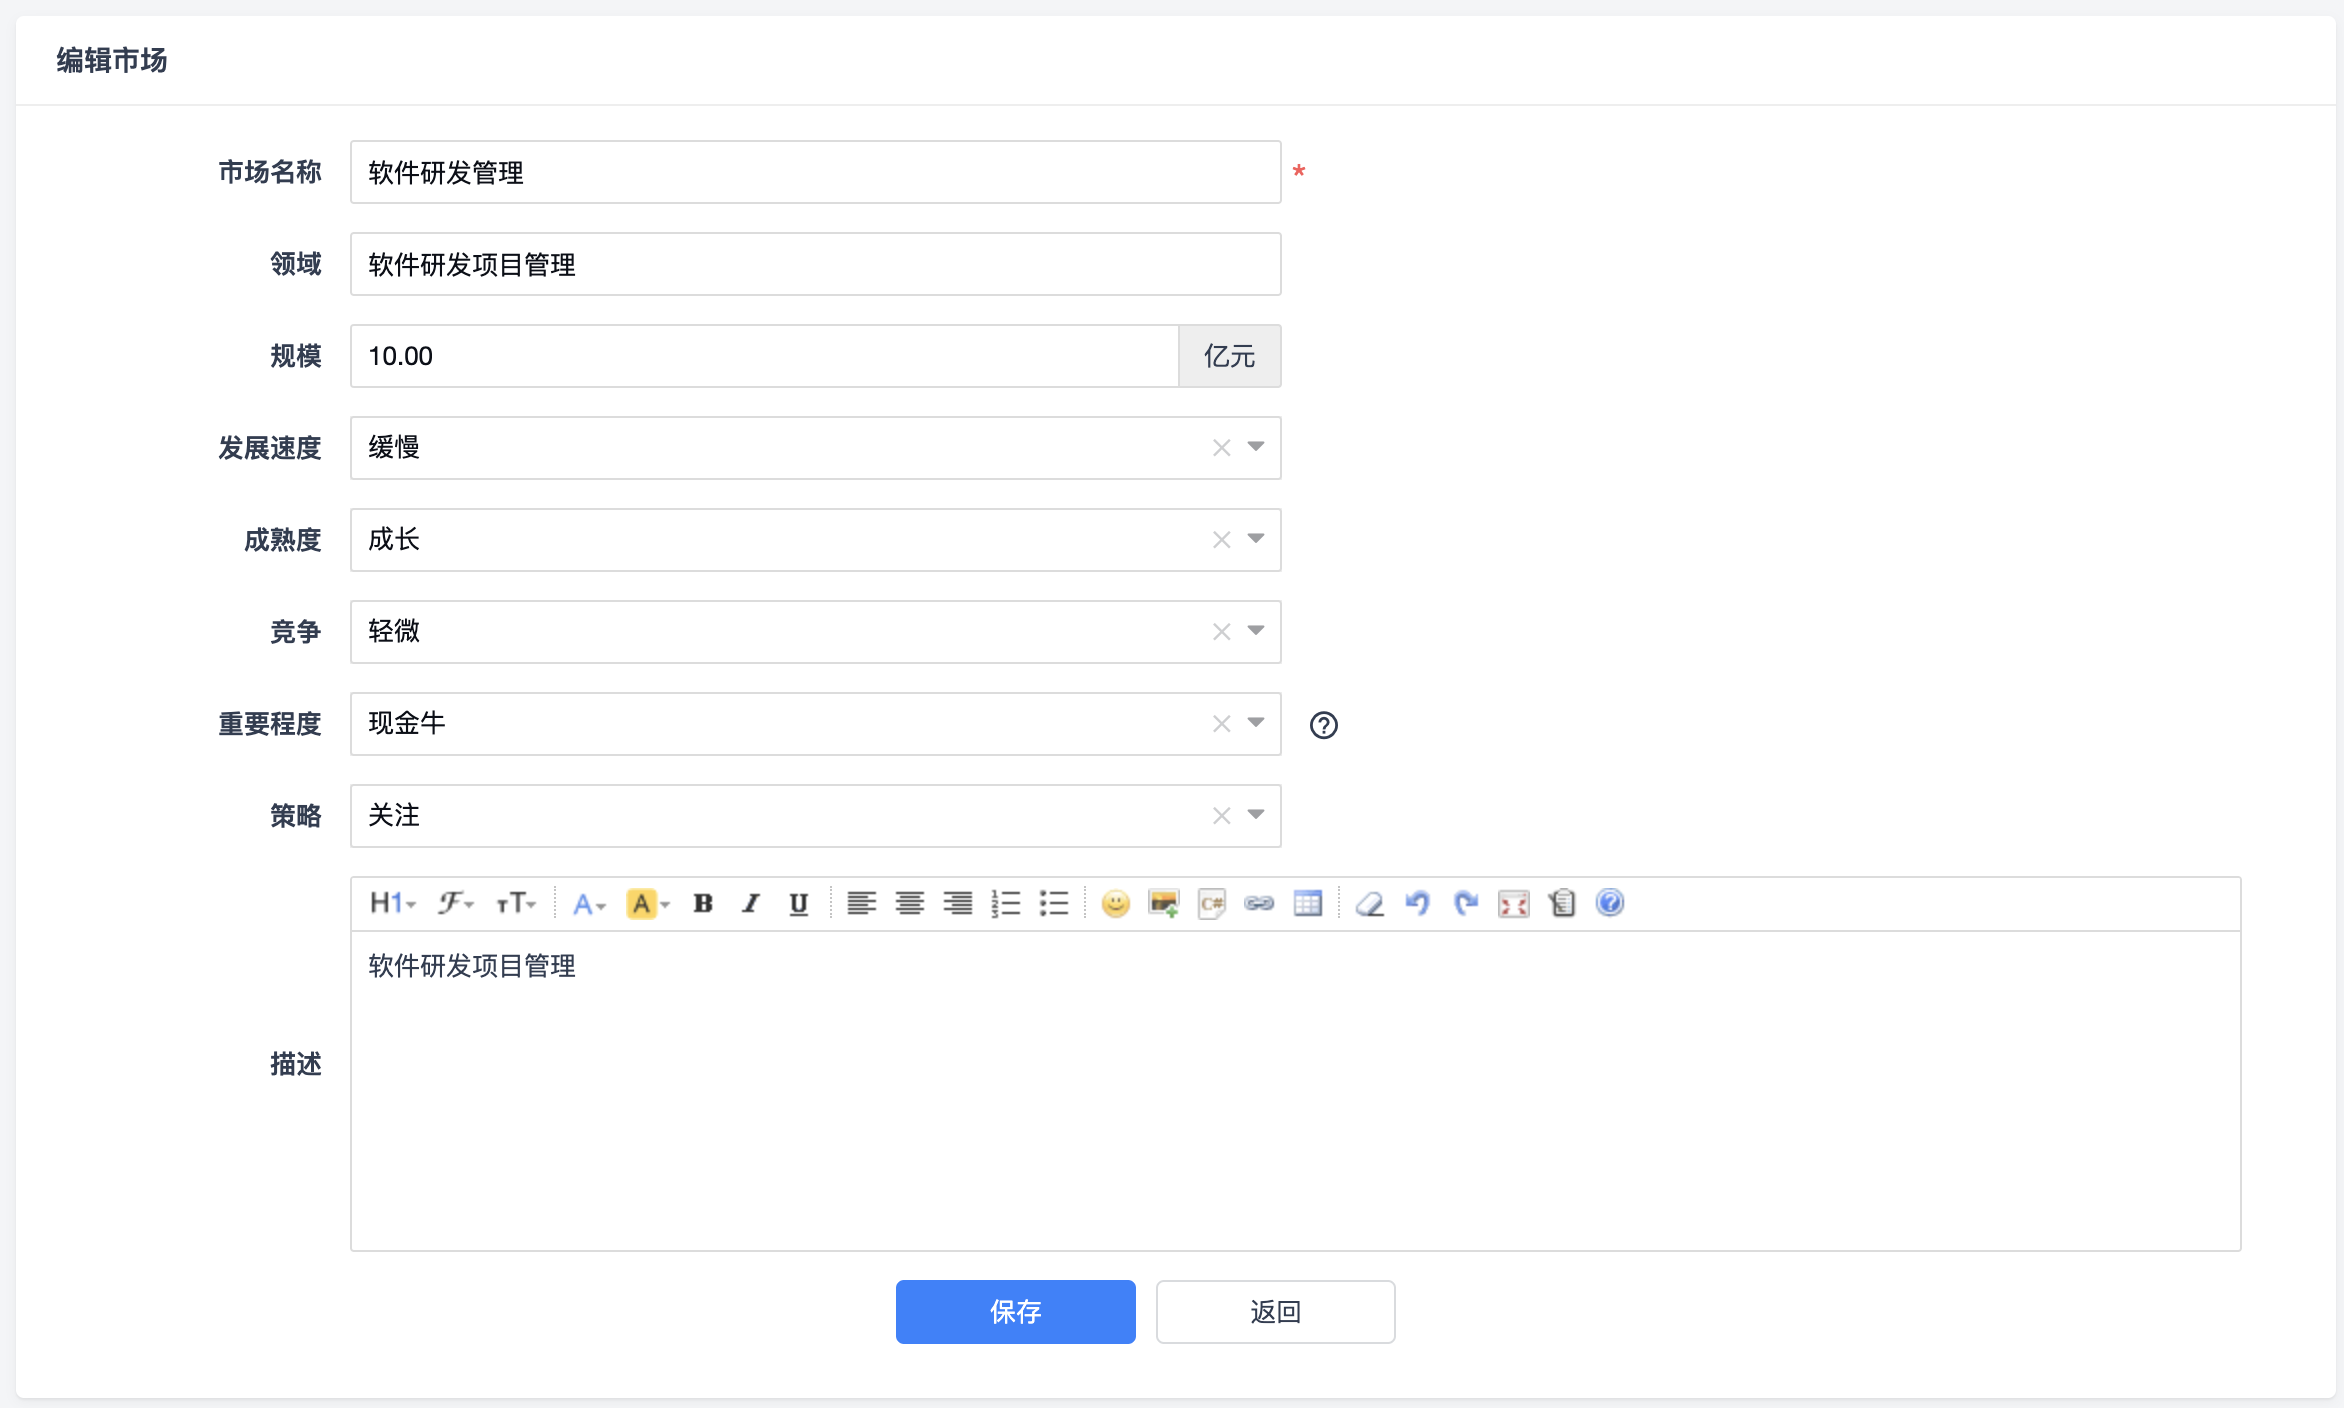Click eraser to remove formatting
Screen dimensions: 2344x1408
click(1369, 903)
